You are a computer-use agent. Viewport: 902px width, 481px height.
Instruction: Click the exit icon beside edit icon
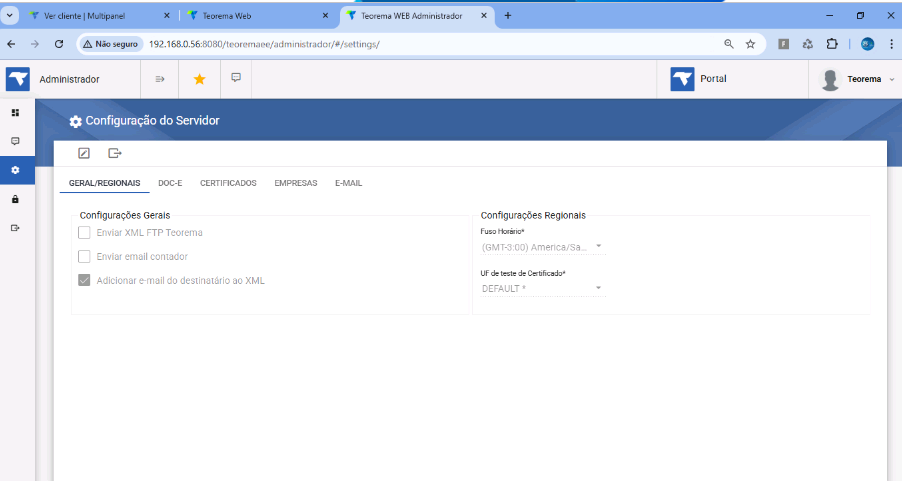[114, 153]
